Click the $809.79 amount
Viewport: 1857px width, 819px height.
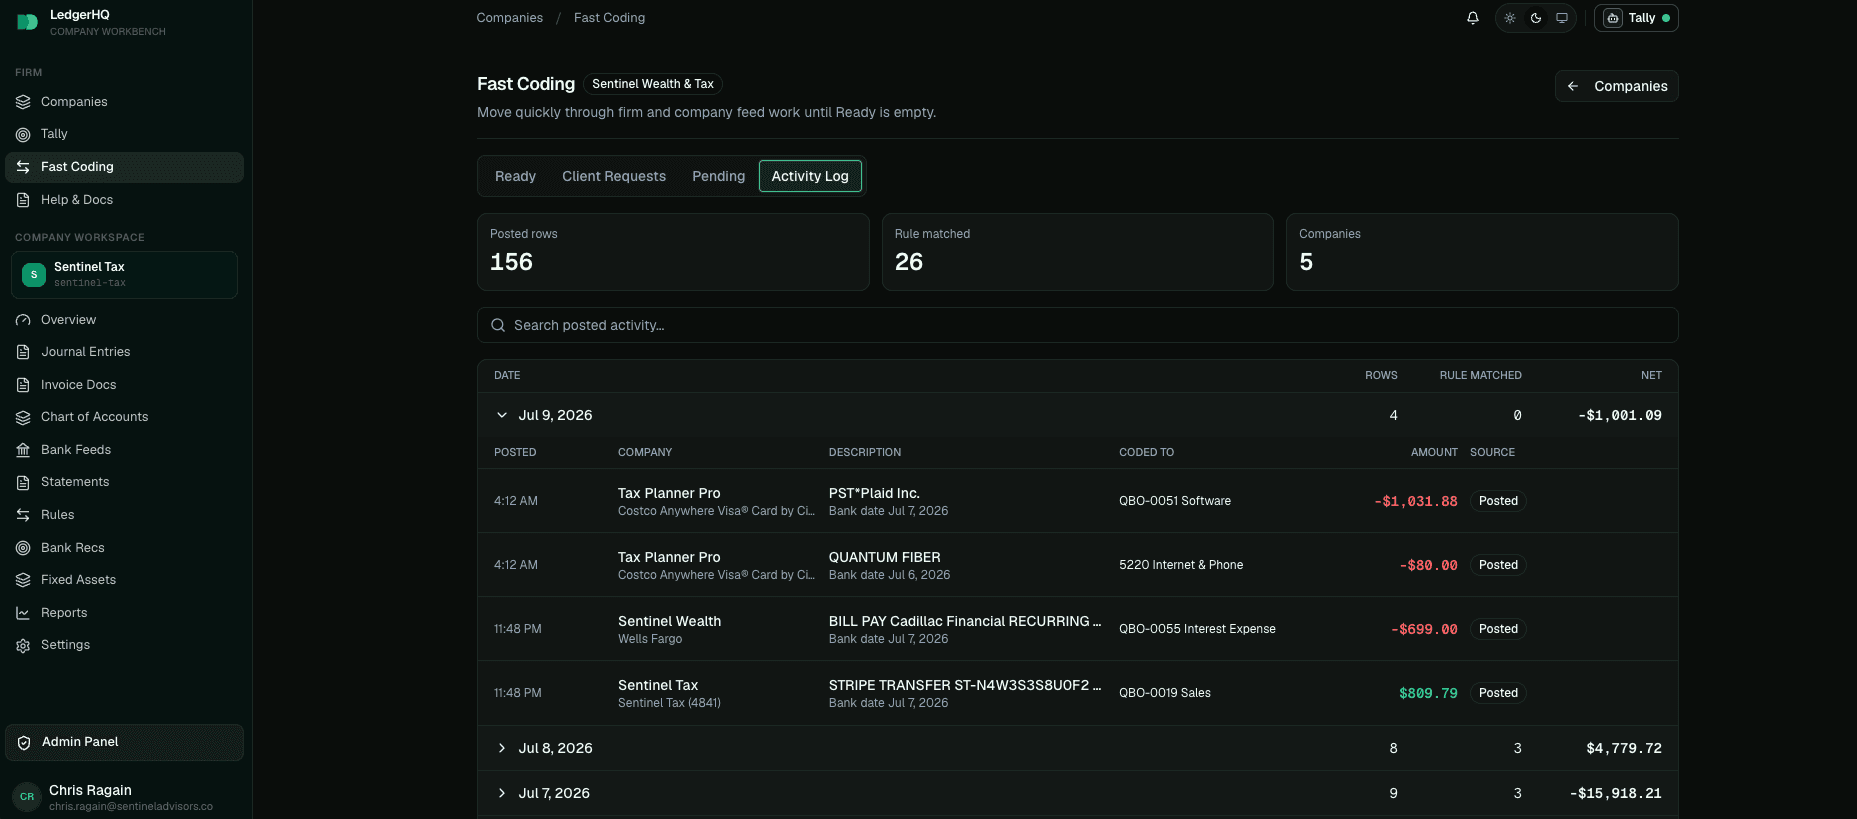[x=1428, y=693]
